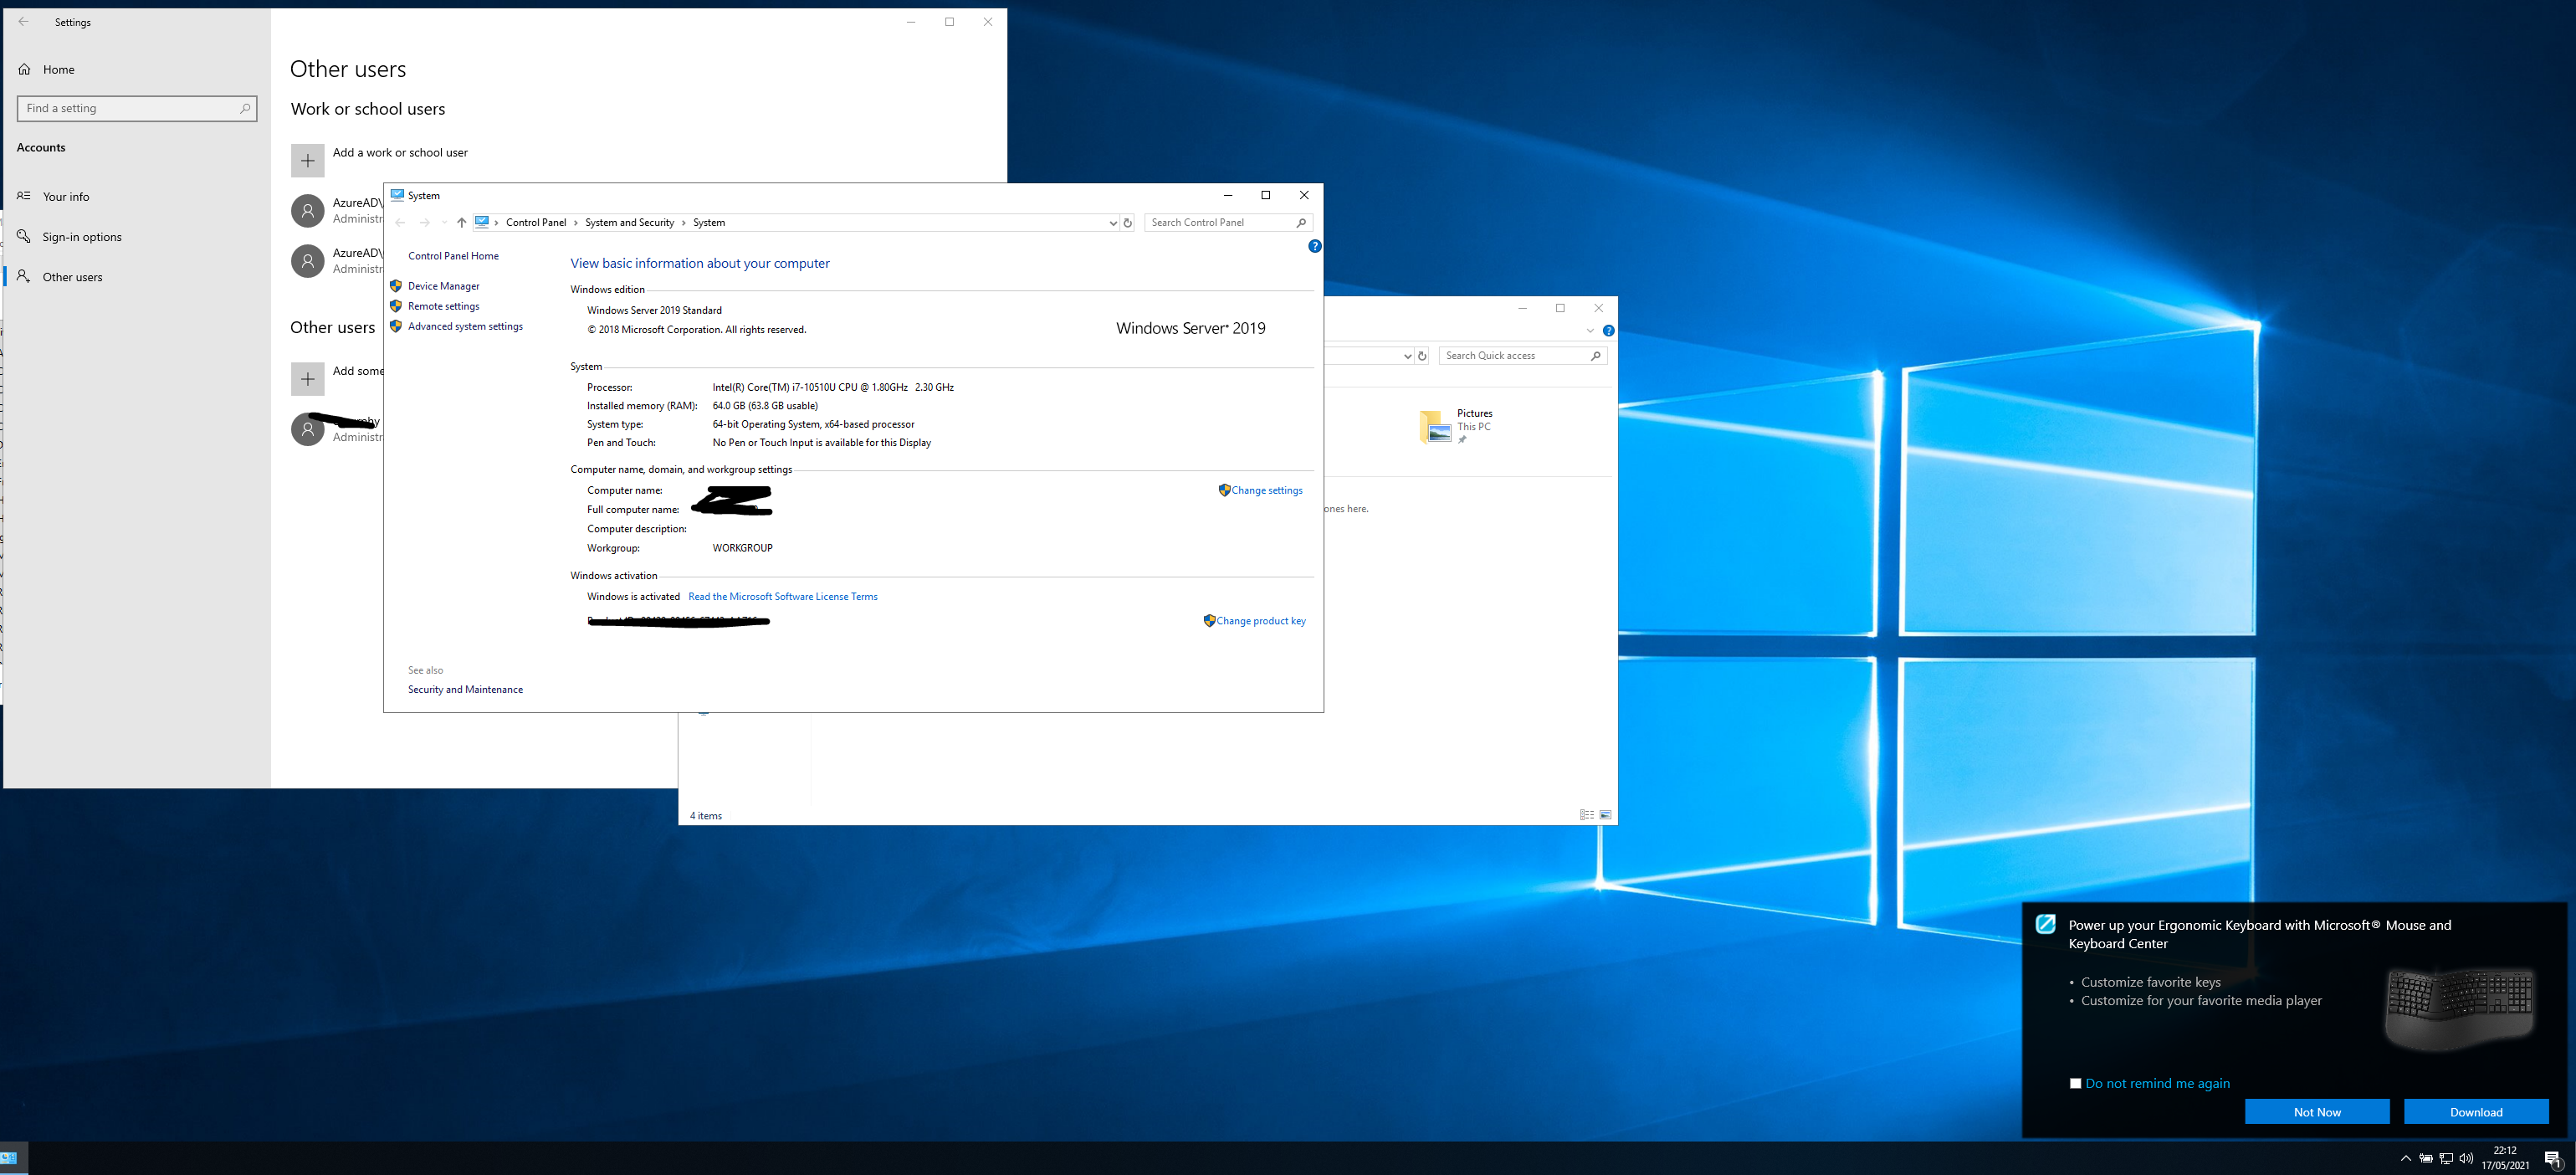
Task: Open recent locations dropdown in System window
Action: (x=444, y=222)
